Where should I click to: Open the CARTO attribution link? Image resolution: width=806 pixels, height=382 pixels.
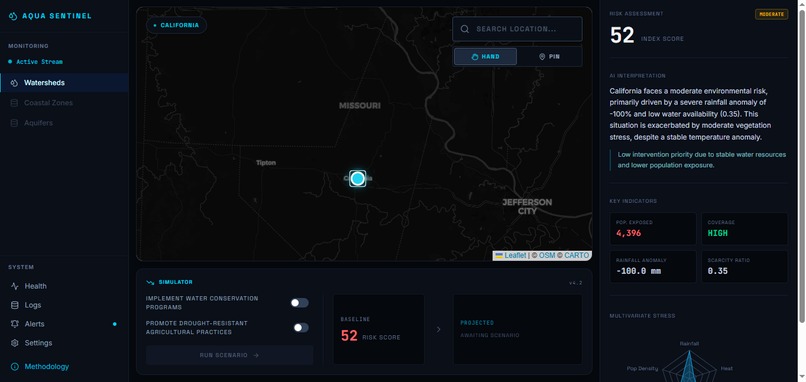[577, 256]
